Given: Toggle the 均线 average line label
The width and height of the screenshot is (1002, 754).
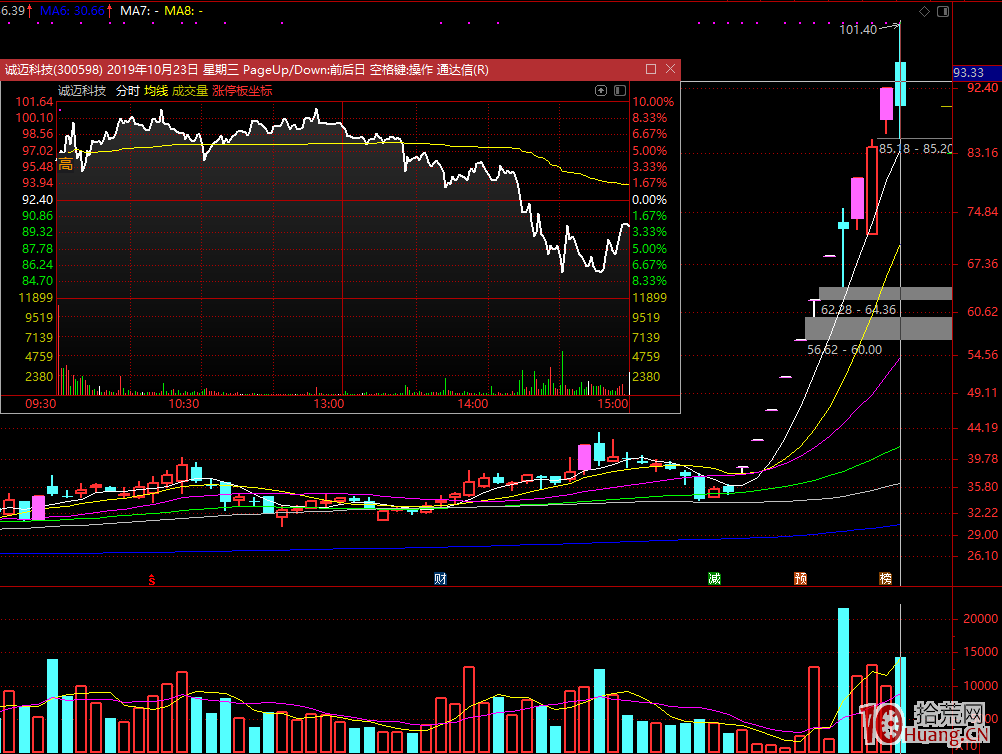Looking at the screenshot, I should (x=155, y=90).
